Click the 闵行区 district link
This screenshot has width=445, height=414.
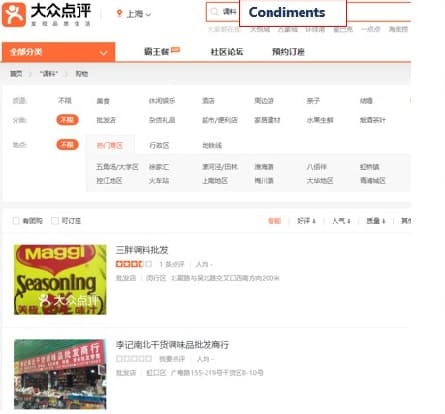156,278
